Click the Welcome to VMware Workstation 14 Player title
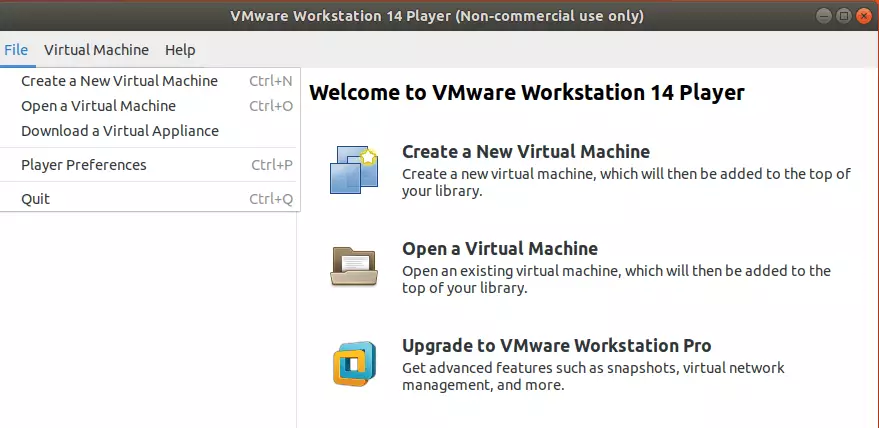This screenshot has height=428, width=879. pyautogui.click(x=526, y=93)
